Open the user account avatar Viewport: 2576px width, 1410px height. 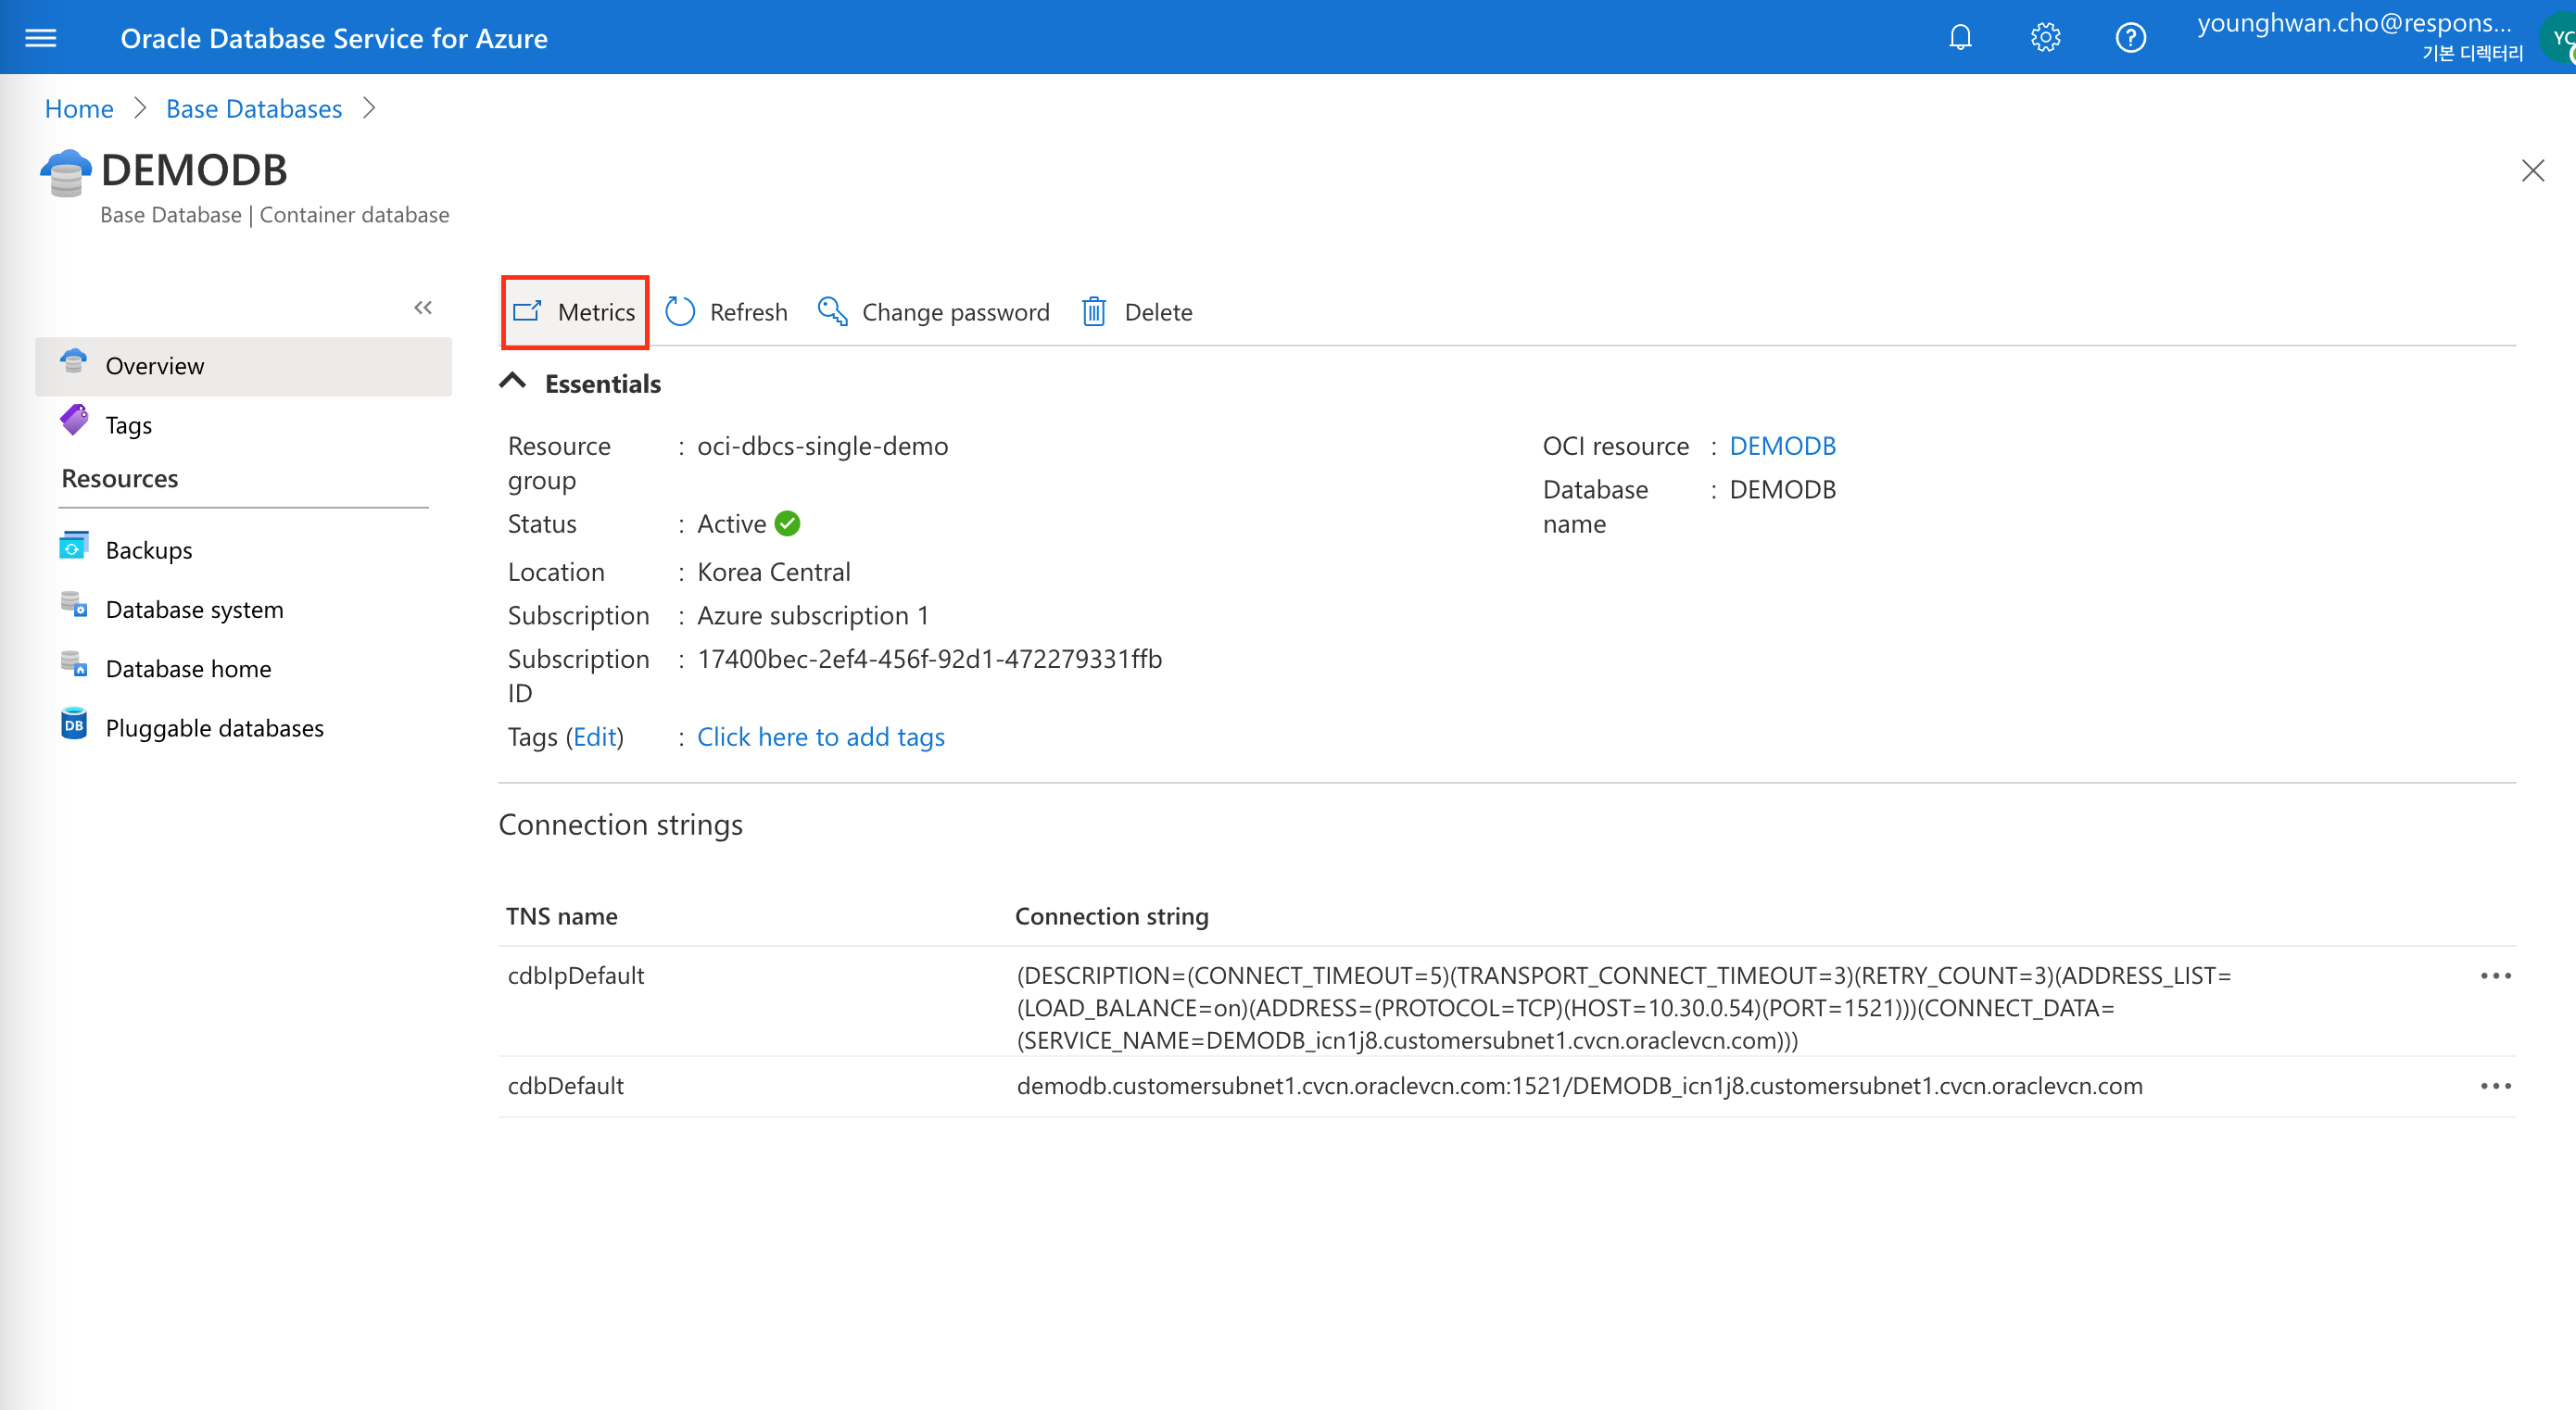(2560, 40)
